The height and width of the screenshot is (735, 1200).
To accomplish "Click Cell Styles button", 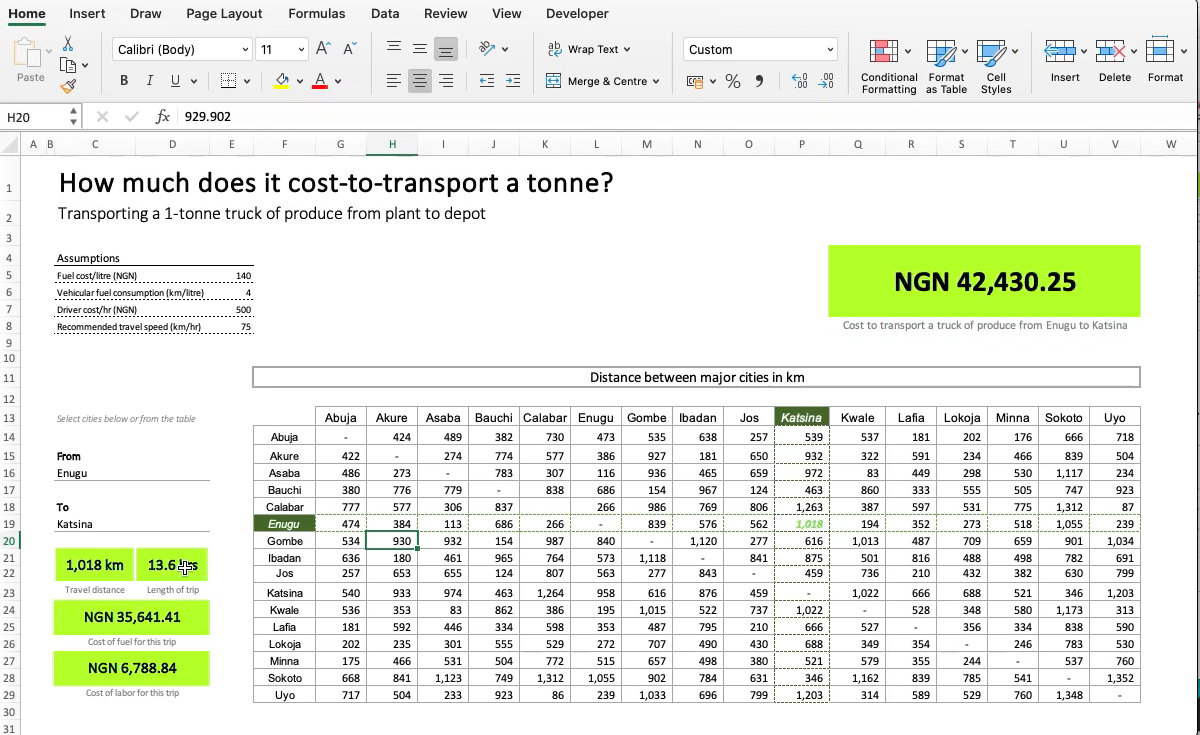I will point(996,66).
